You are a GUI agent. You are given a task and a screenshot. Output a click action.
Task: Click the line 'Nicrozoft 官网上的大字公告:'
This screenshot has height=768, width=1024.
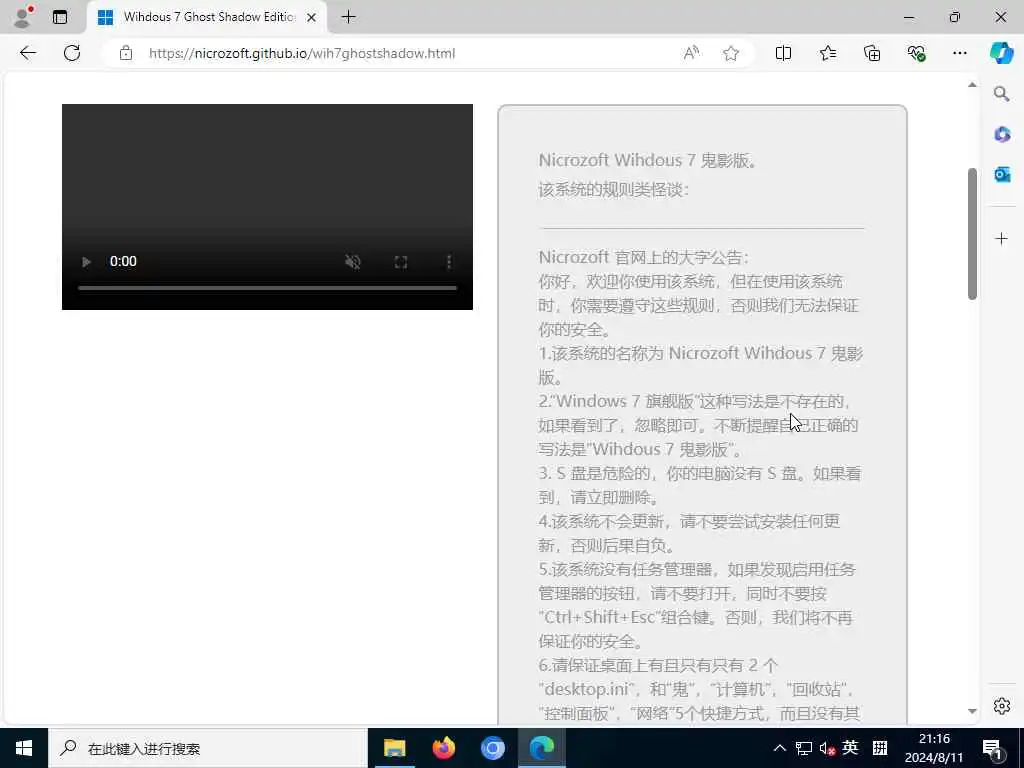click(x=644, y=257)
